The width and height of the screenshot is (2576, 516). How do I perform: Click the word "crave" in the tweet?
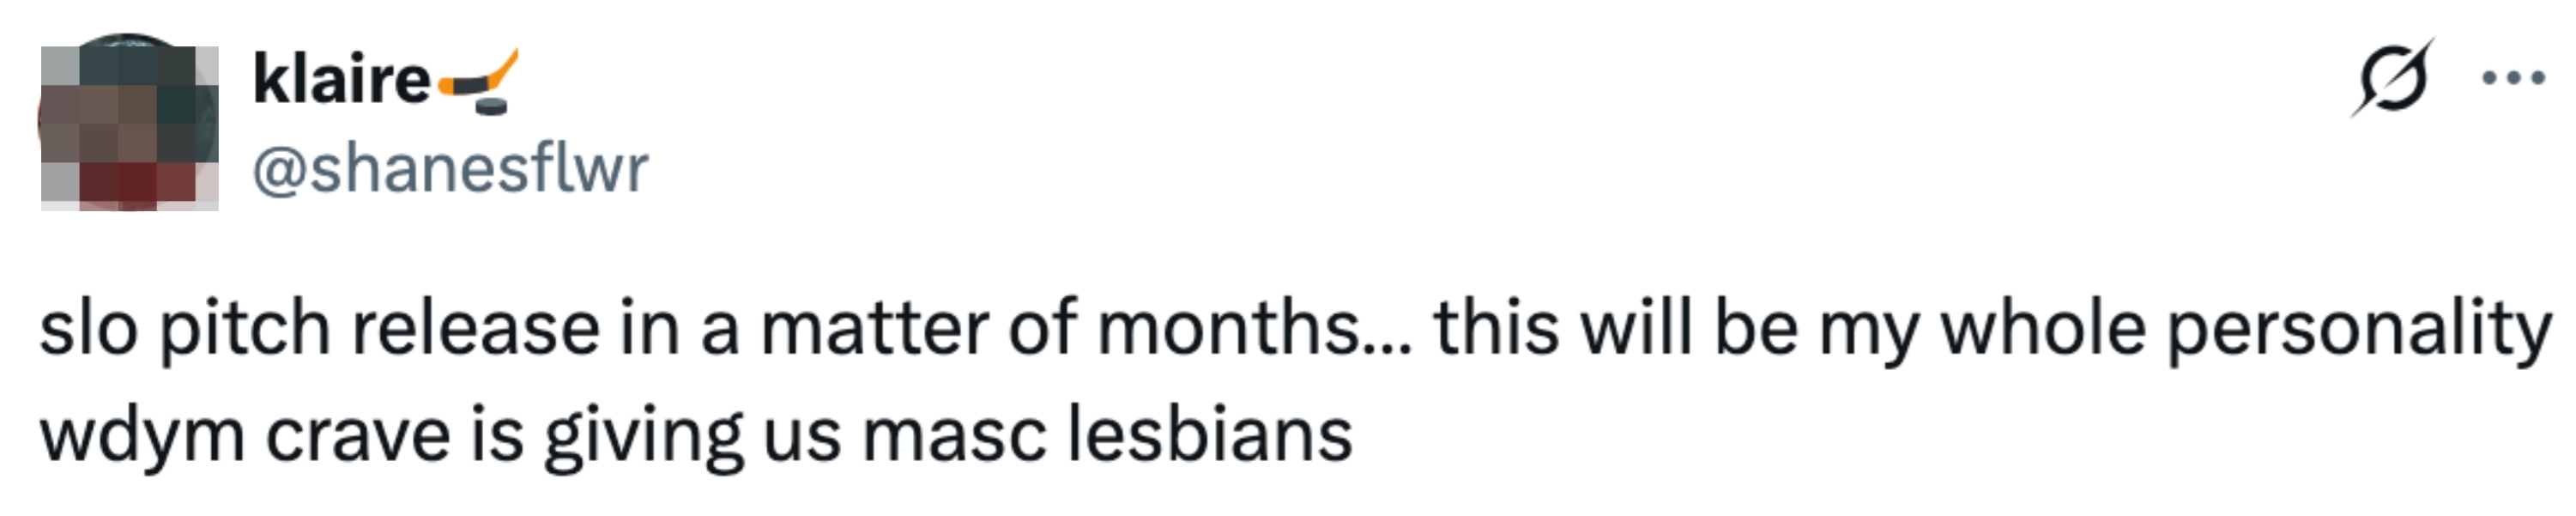(358, 436)
